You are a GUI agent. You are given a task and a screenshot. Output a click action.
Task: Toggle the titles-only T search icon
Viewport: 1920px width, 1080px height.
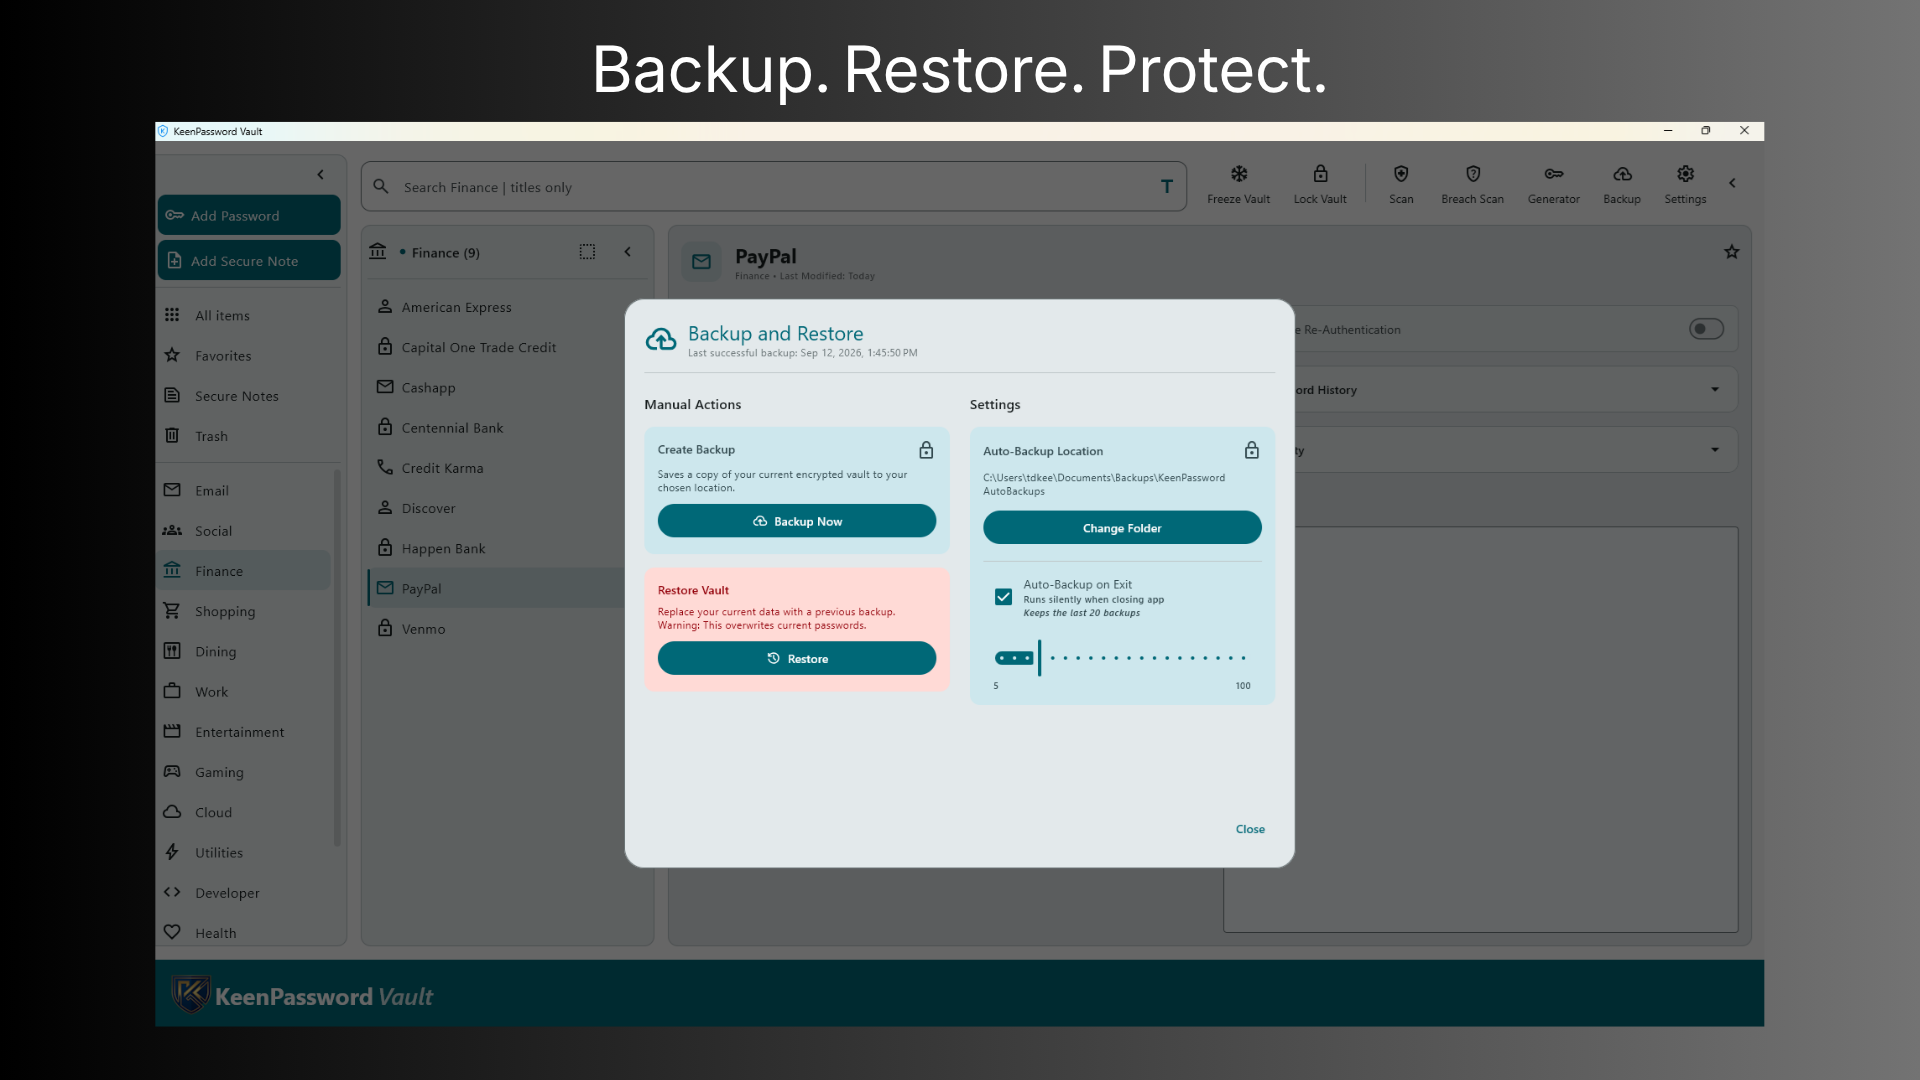pos(1166,187)
